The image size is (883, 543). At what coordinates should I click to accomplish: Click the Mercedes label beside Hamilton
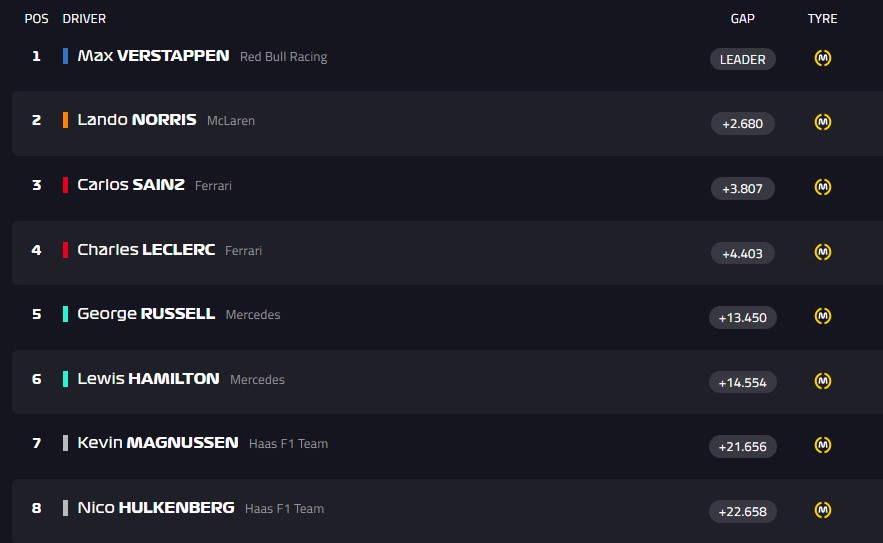click(x=257, y=380)
